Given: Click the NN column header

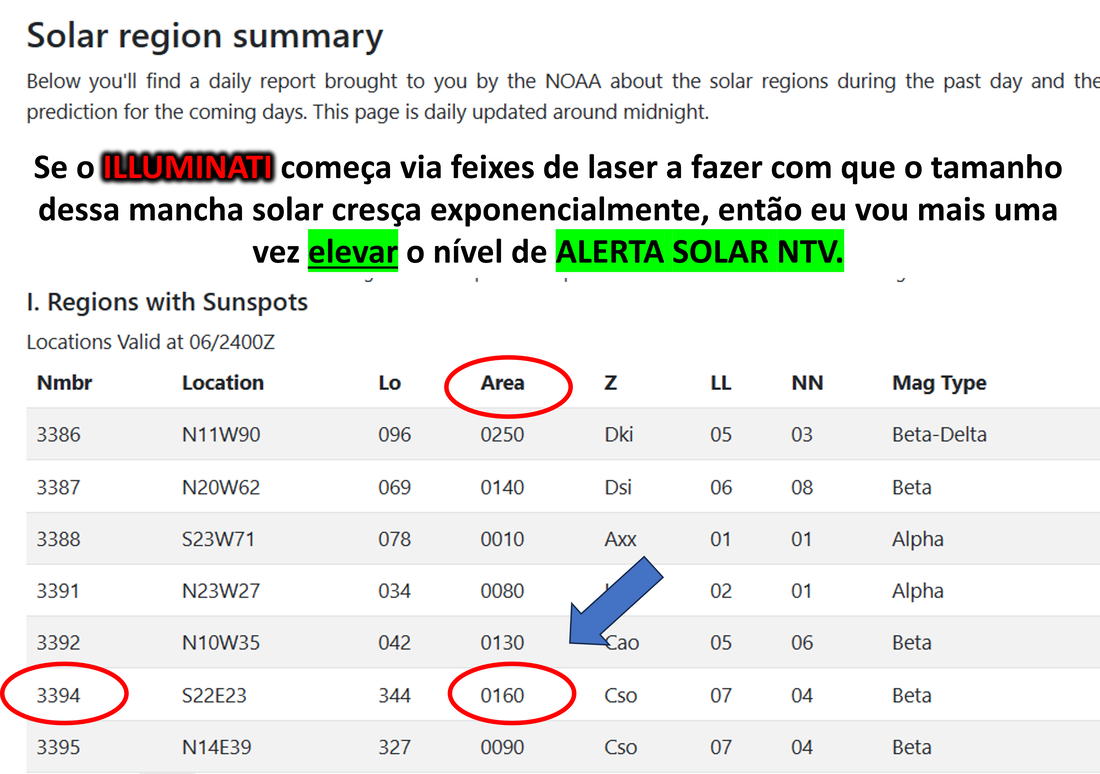Looking at the screenshot, I should (x=807, y=383).
